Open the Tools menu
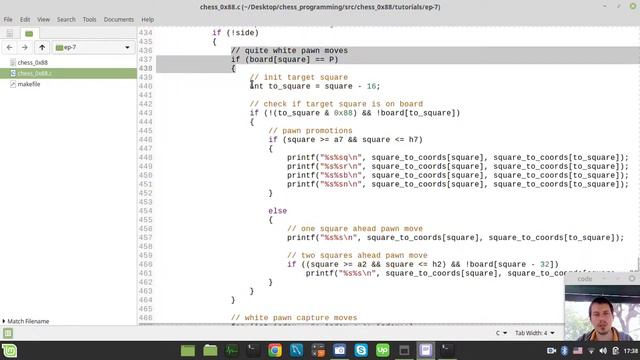Screen dimensions: 640x360 (89, 19)
